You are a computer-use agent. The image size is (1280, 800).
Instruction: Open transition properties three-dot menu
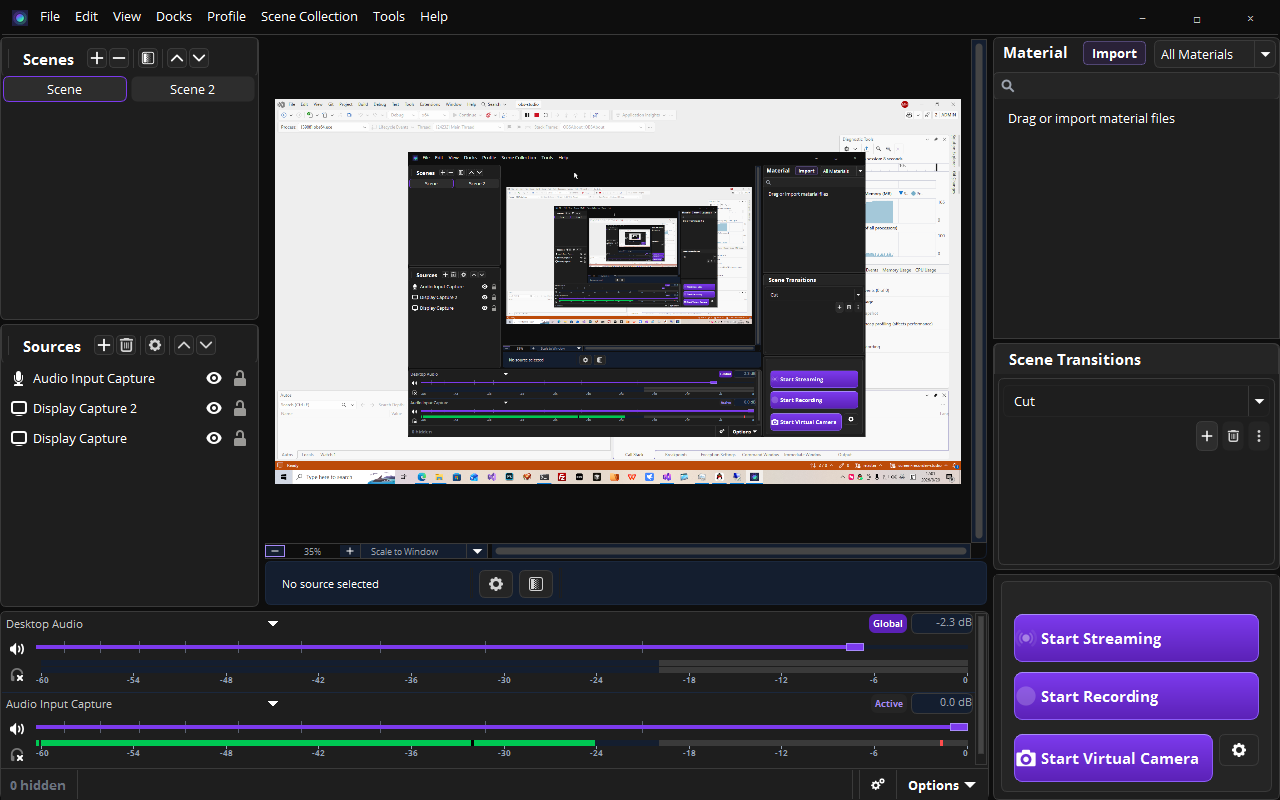point(1259,436)
